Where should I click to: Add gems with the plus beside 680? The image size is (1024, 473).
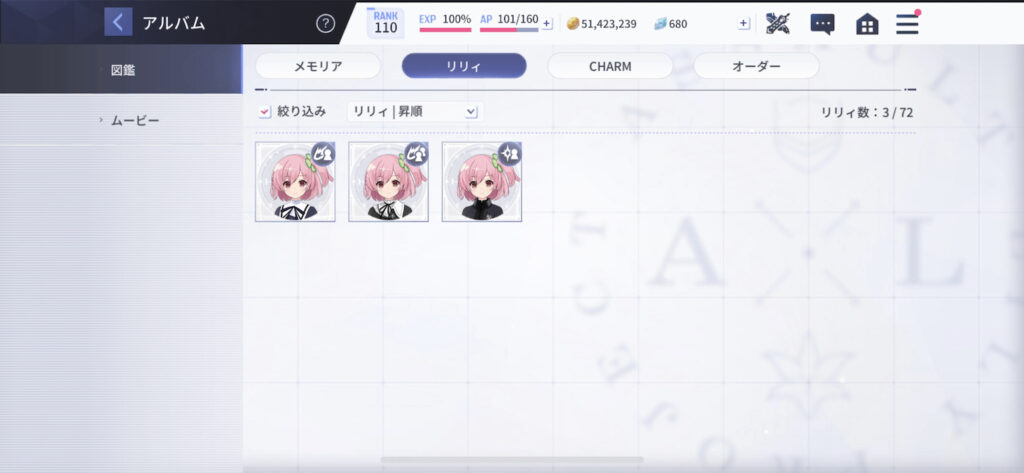pyautogui.click(x=744, y=24)
